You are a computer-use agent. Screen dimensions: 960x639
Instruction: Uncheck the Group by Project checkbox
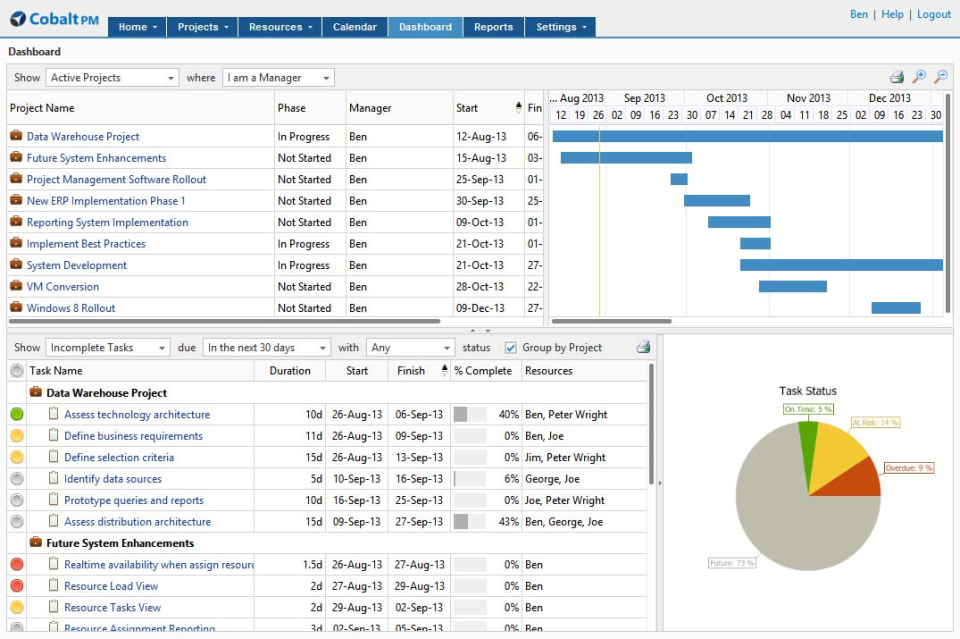coord(511,348)
